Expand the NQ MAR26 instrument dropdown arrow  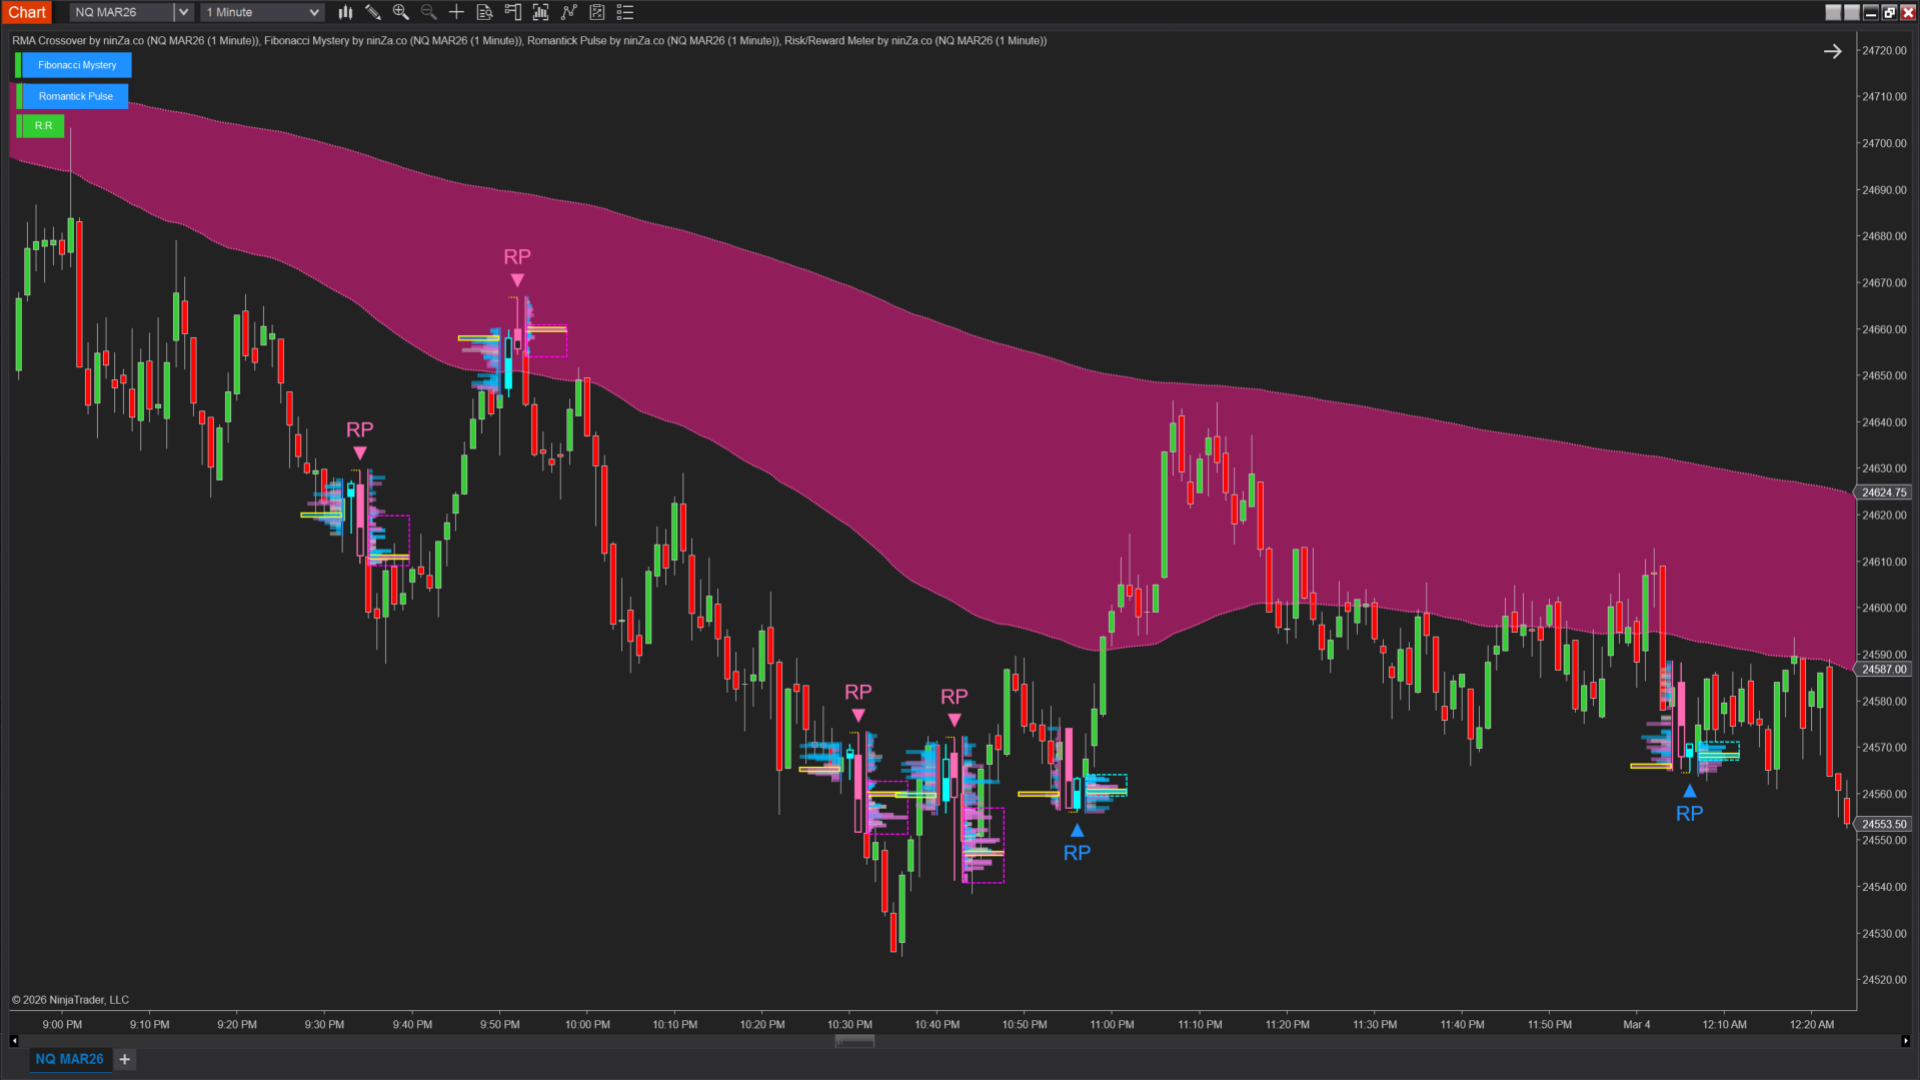[183, 12]
